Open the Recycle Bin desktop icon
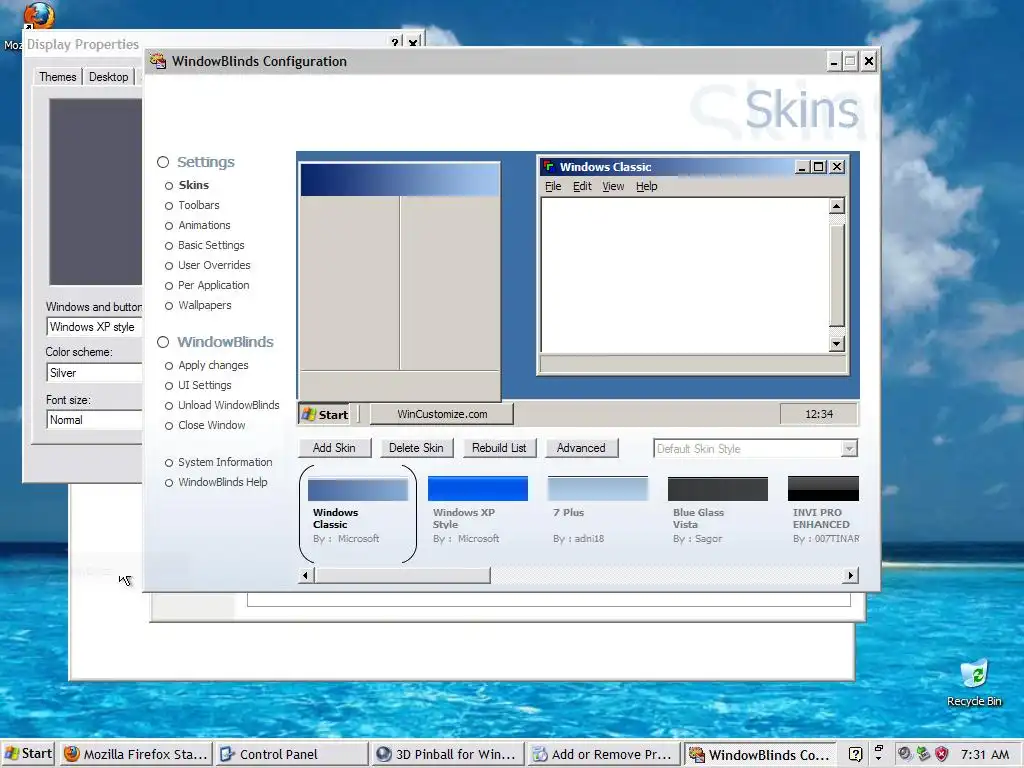Screen dimensions: 1024x768 (x=974, y=682)
